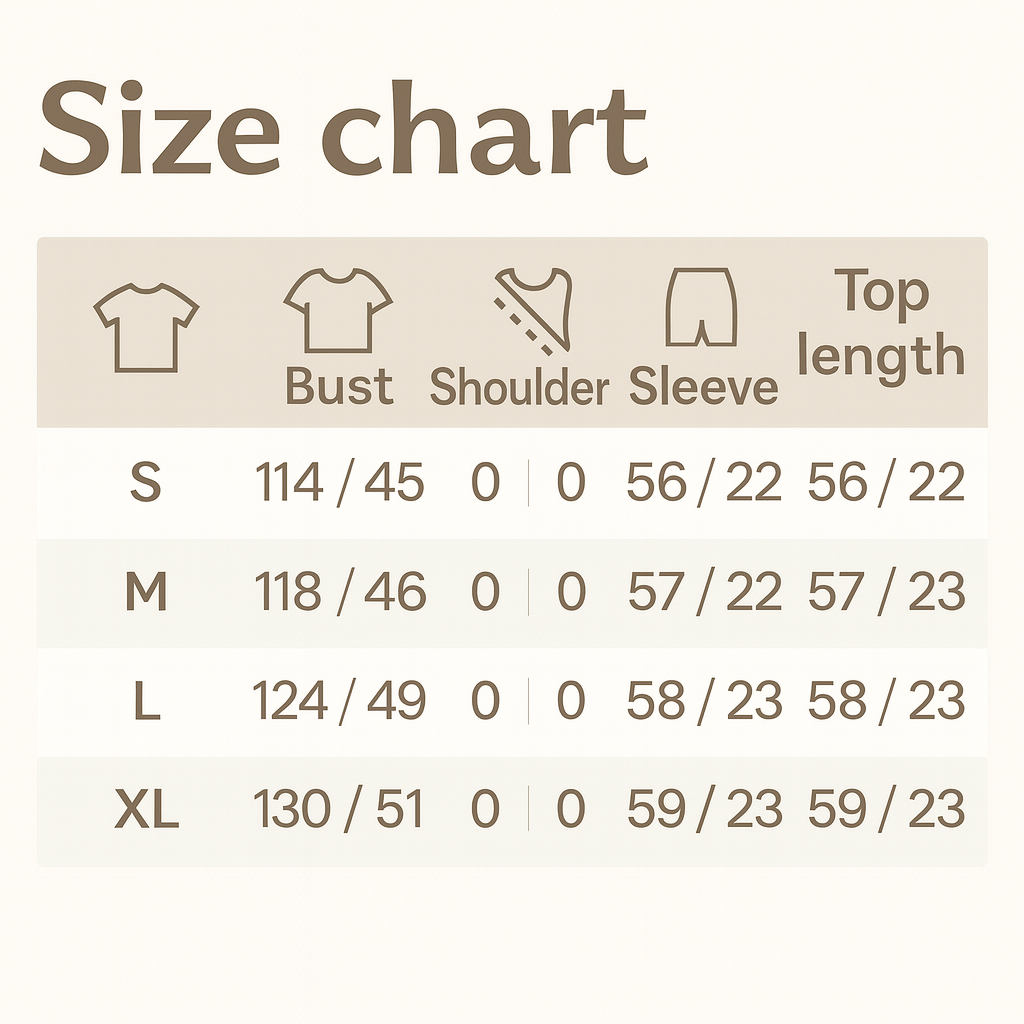Select the "Bust" column header label
The height and width of the screenshot is (1024, 1024).
(339, 386)
